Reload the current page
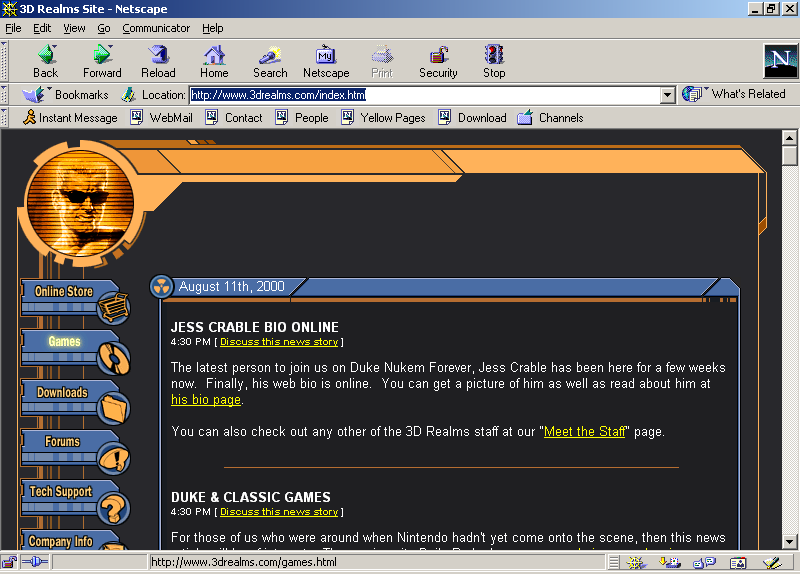This screenshot has height=574, width=800. [x=158, y=61]
